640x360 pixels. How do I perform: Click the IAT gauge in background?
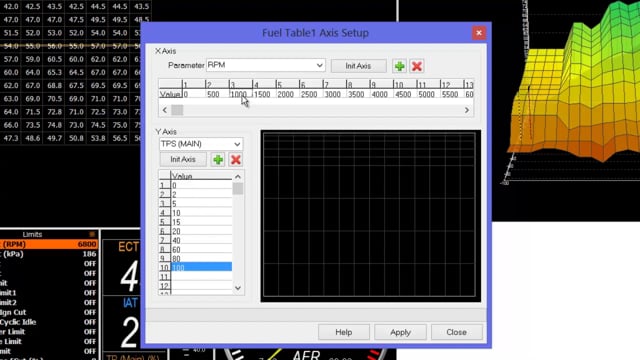(x=122, y=323)
